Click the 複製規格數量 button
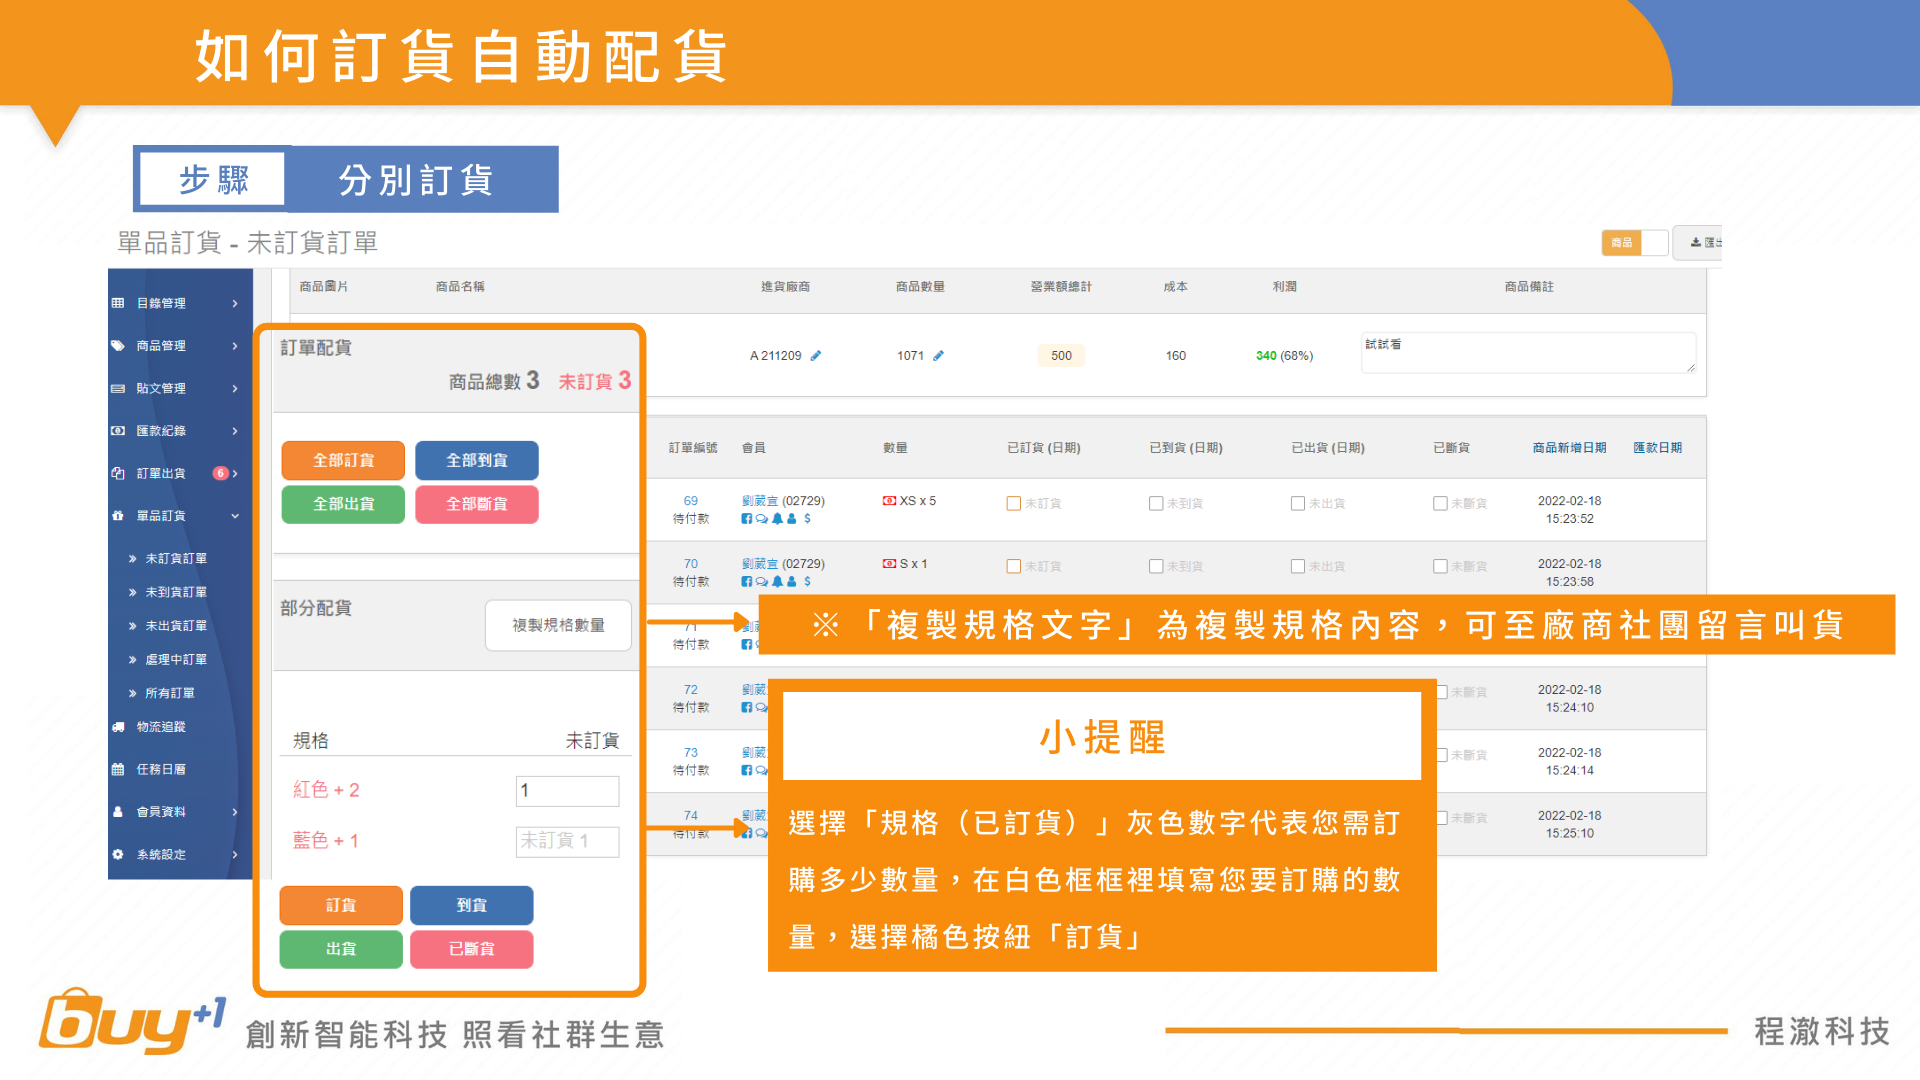 pos(558,625)
